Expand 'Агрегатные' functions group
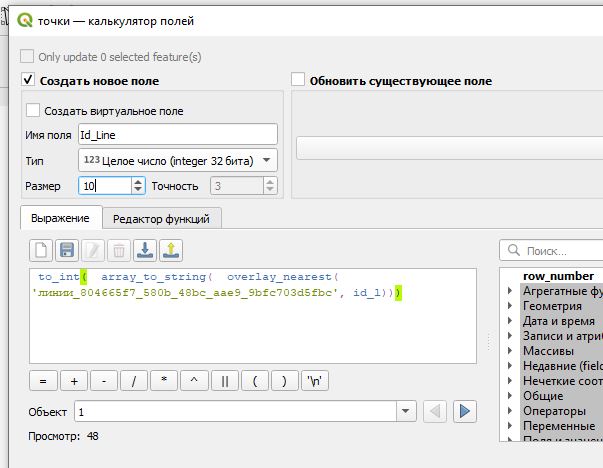Screen dimensions: 603x468 point(510,291)
